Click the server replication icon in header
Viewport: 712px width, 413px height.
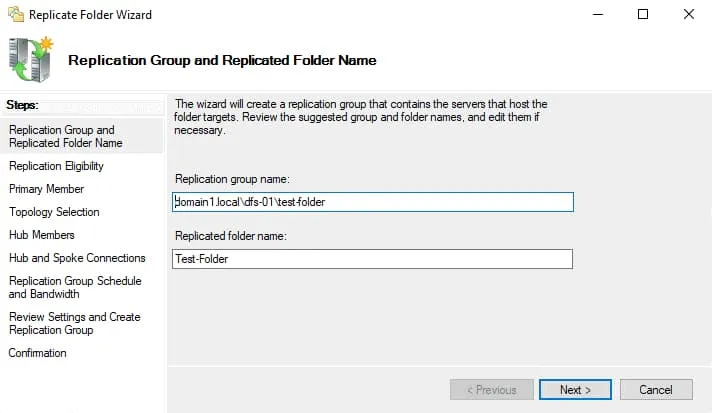point(31,59)
